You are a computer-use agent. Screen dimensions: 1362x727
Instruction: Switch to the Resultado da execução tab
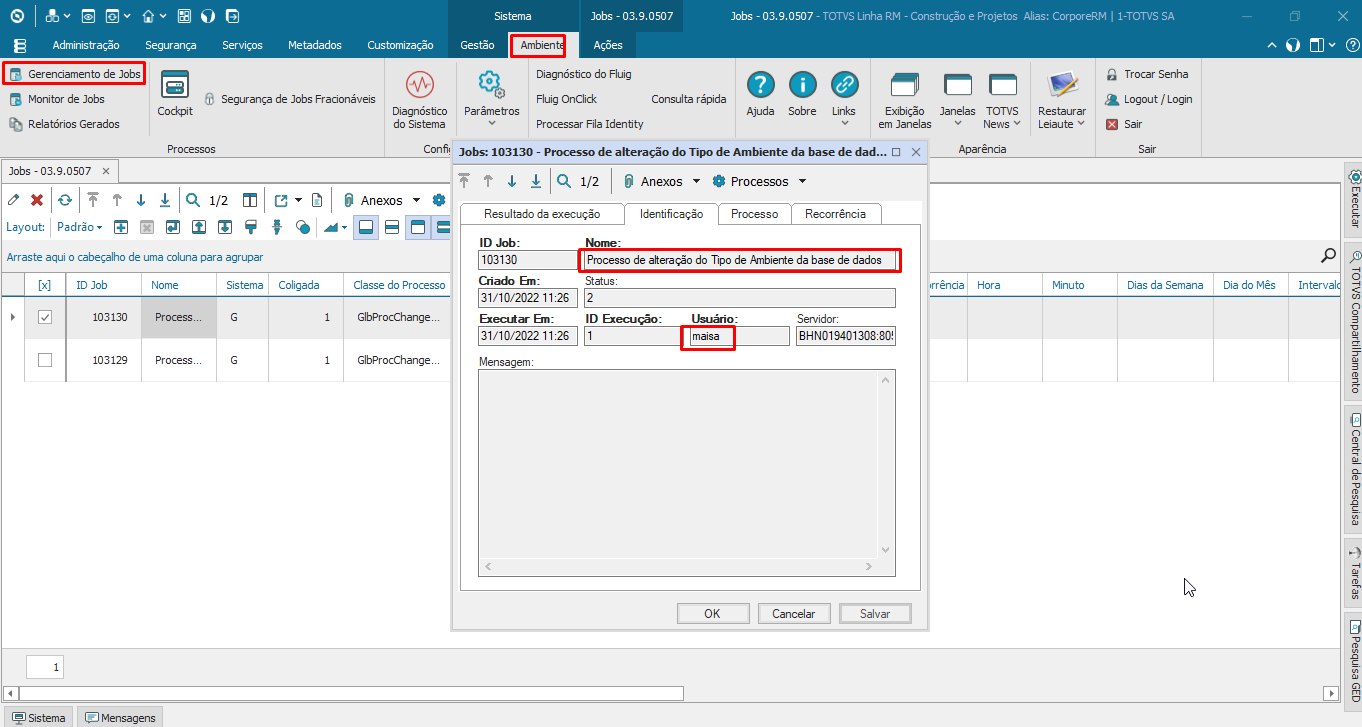[x=541, y=214]
